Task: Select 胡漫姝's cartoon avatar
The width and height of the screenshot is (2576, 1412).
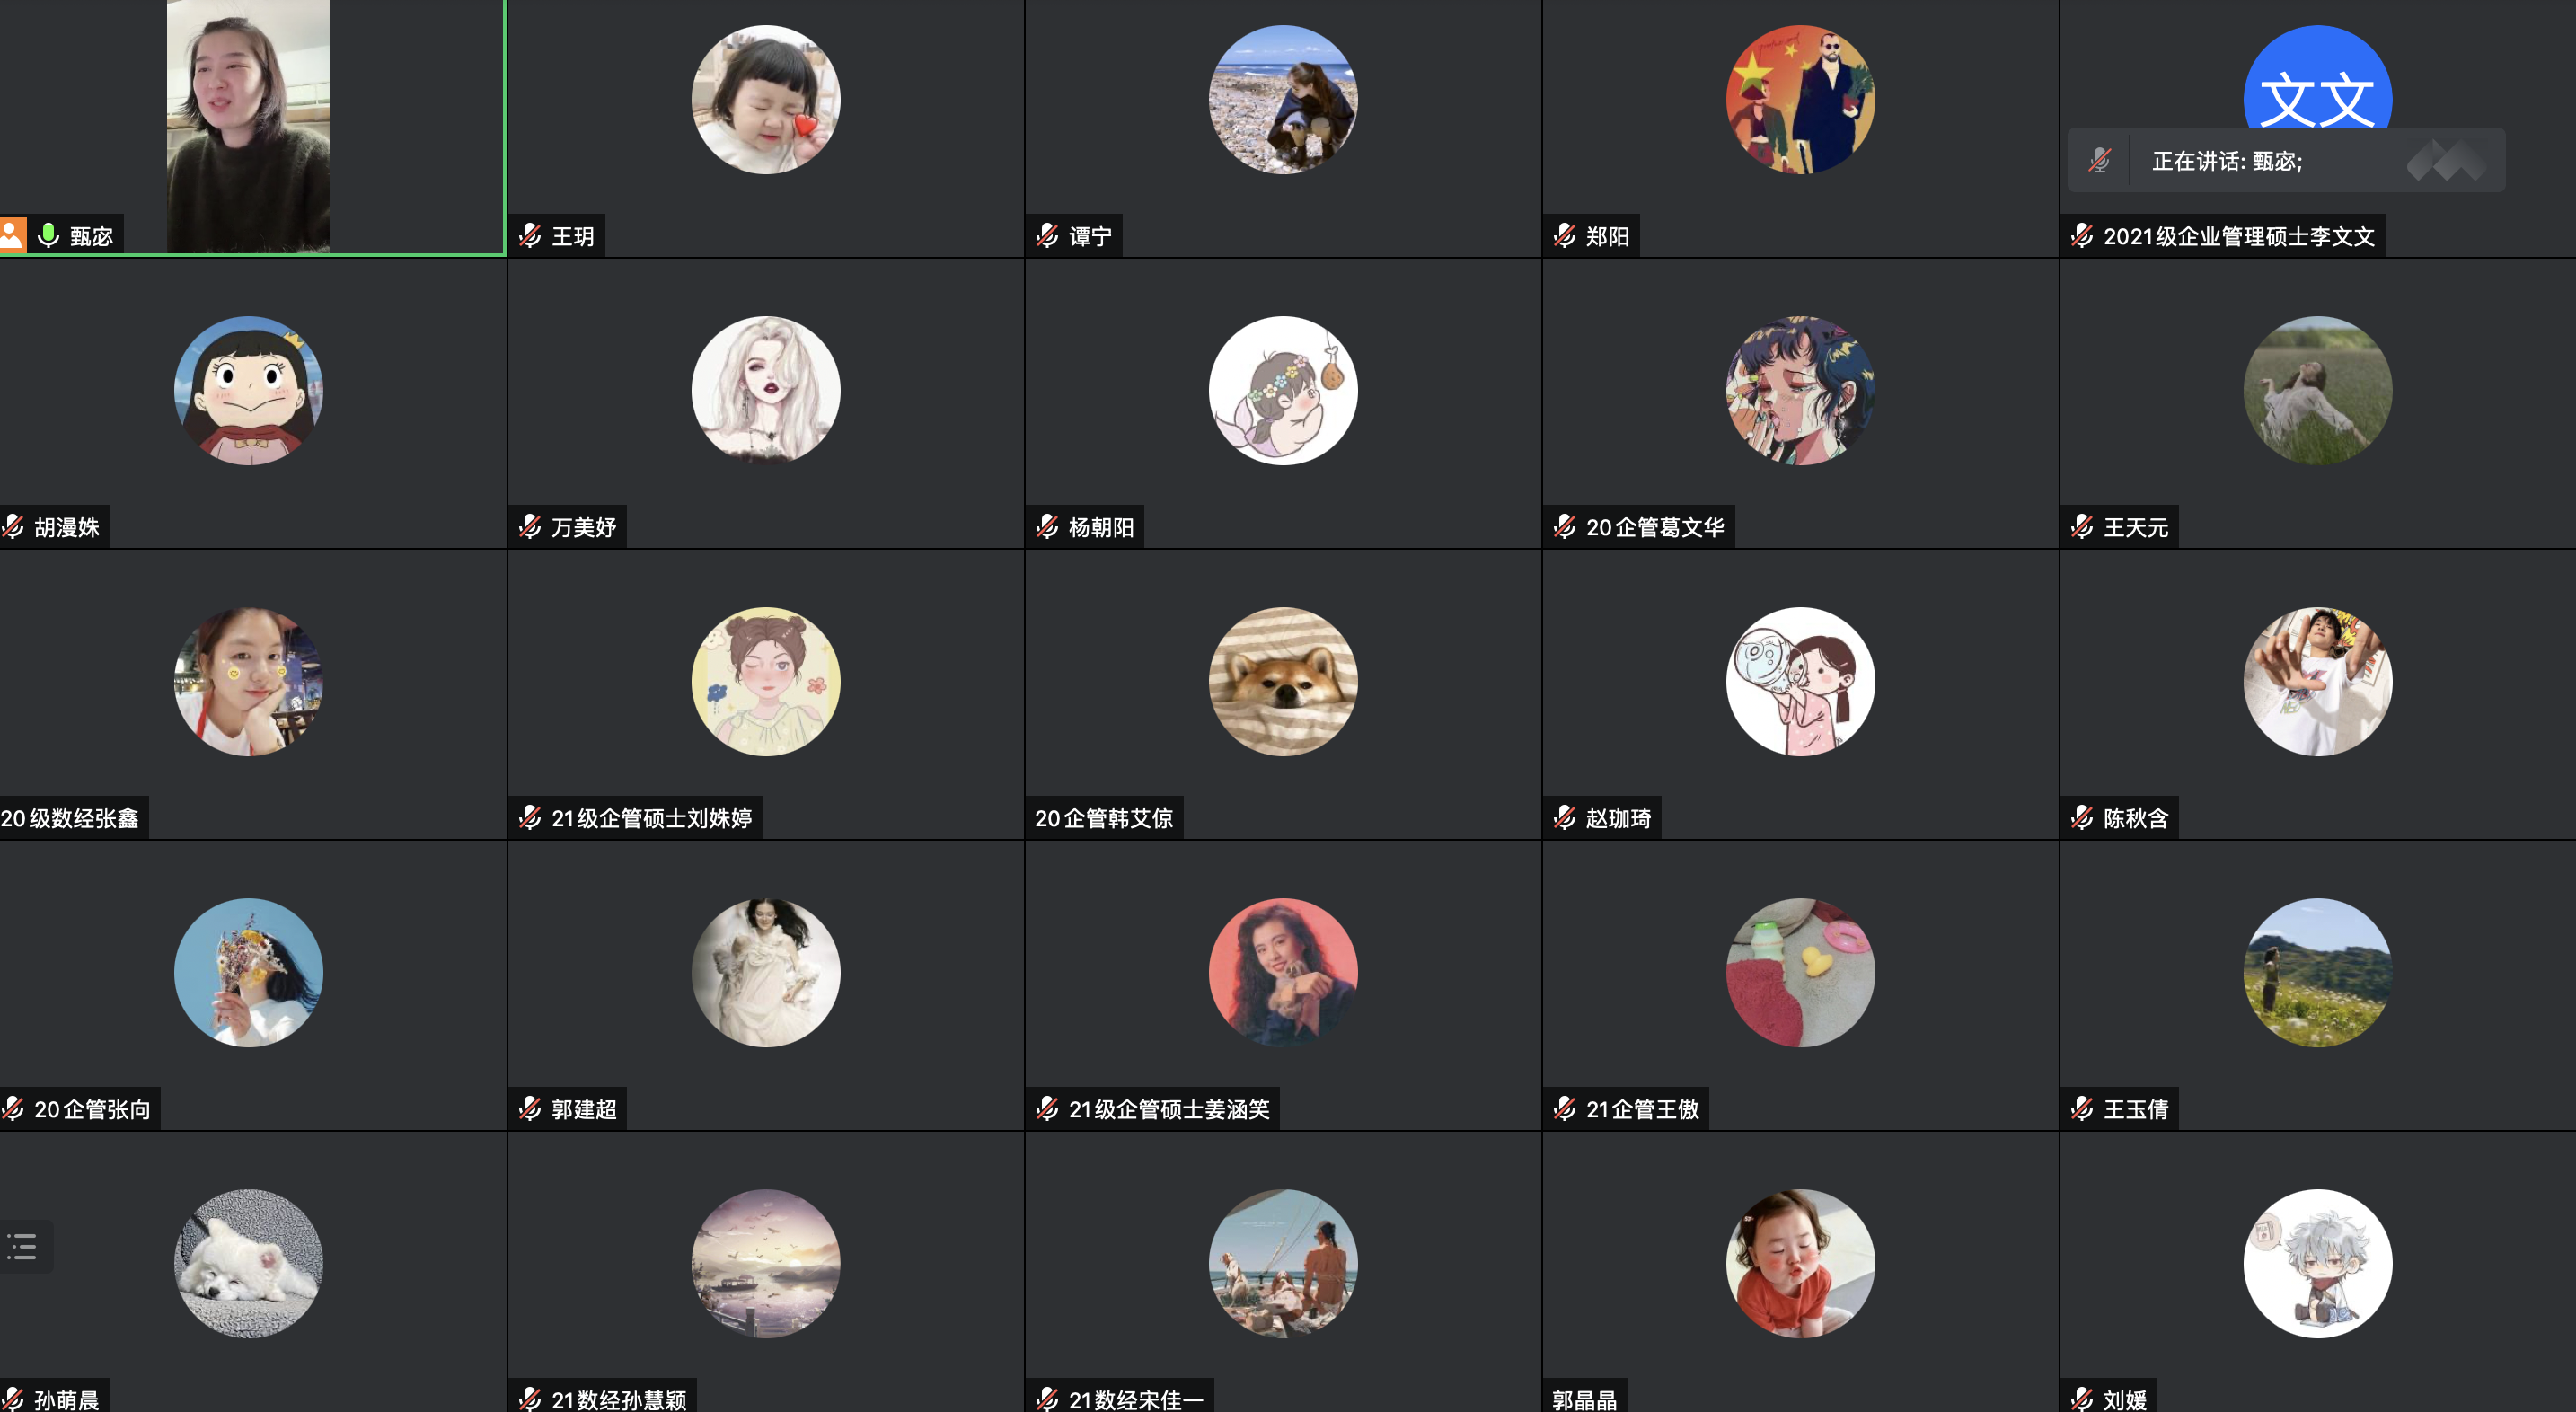Action: [248, 390]
